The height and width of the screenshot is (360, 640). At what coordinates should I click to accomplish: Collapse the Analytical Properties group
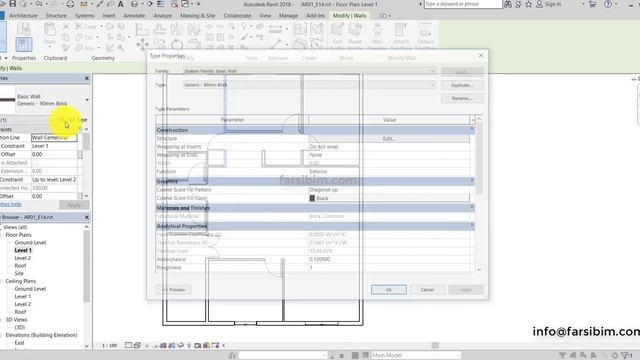(x=472, y=225)
